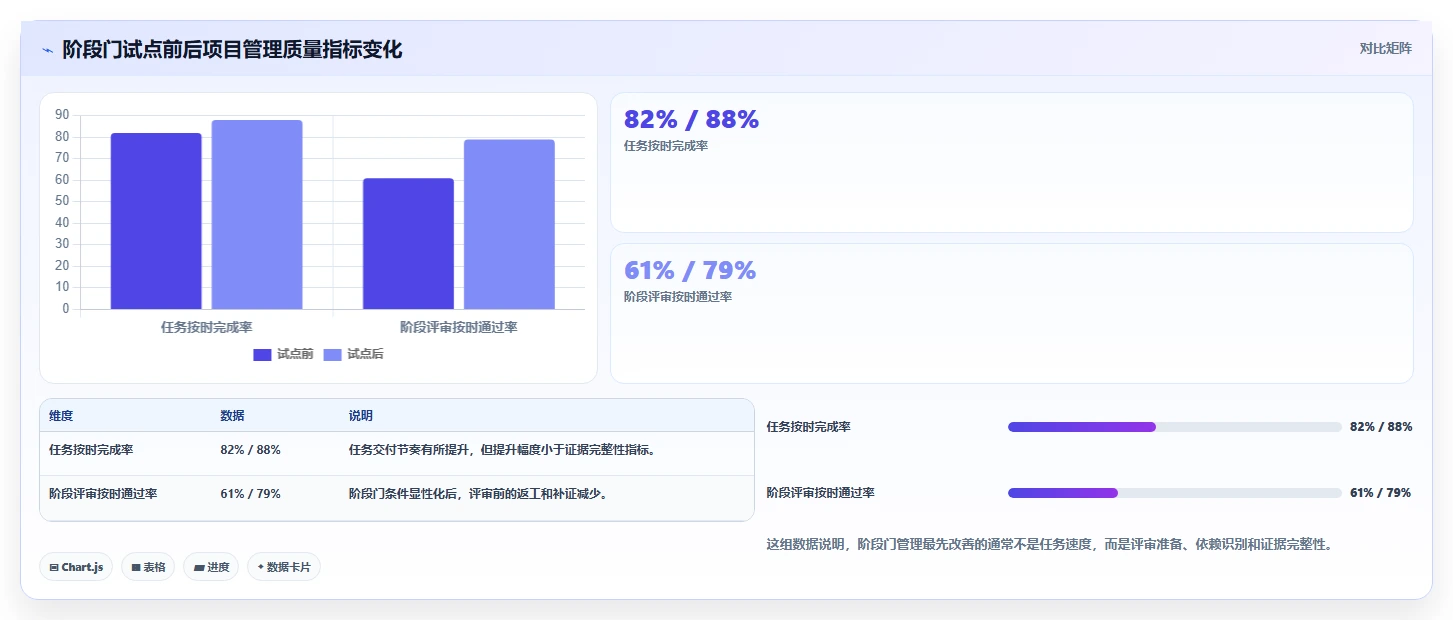Click the Chart.js tag chip

point(77,567)
